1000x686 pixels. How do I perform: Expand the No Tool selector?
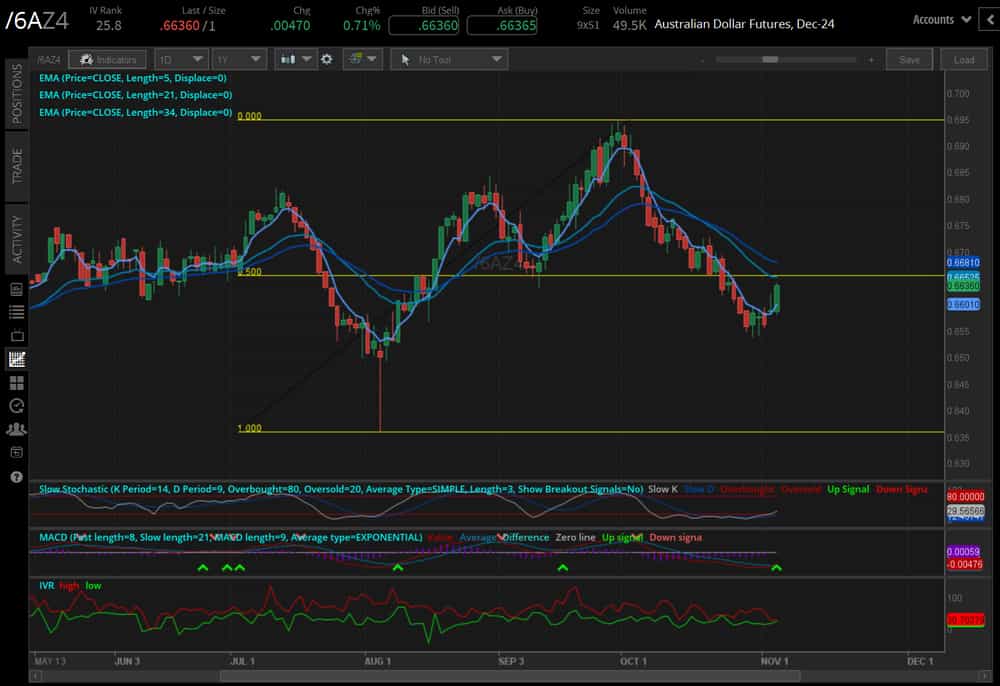point(449,59)
